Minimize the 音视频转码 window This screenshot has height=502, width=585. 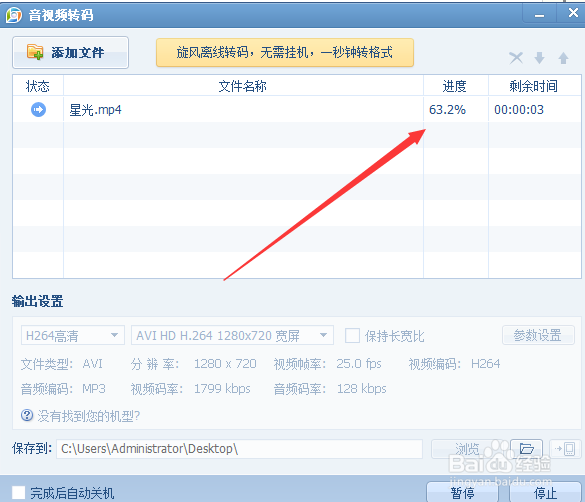539,14
